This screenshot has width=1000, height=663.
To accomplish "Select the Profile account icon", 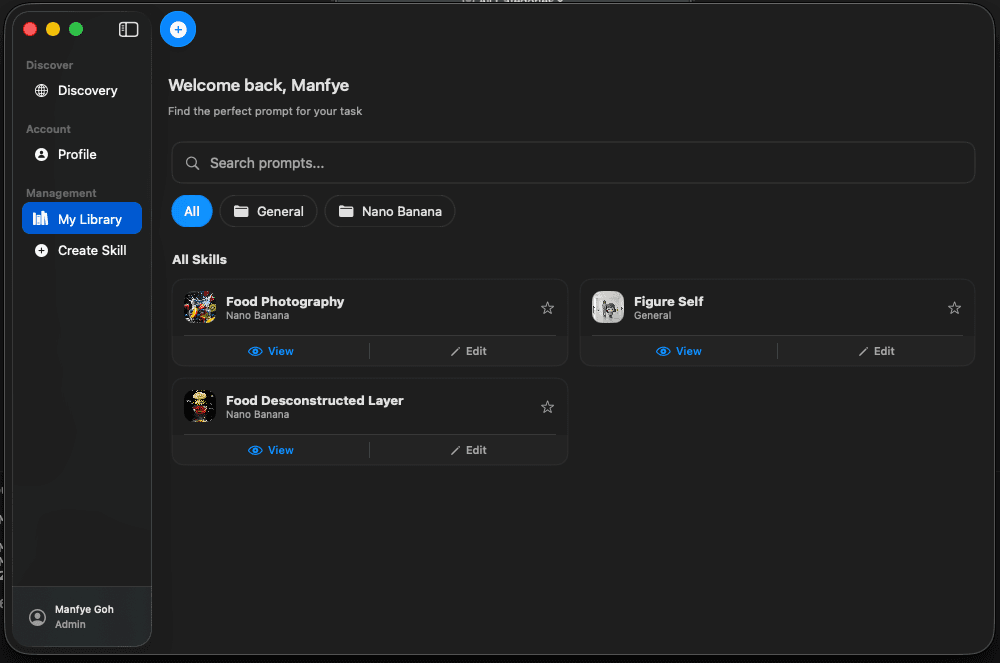I will (x=41, y=154).
